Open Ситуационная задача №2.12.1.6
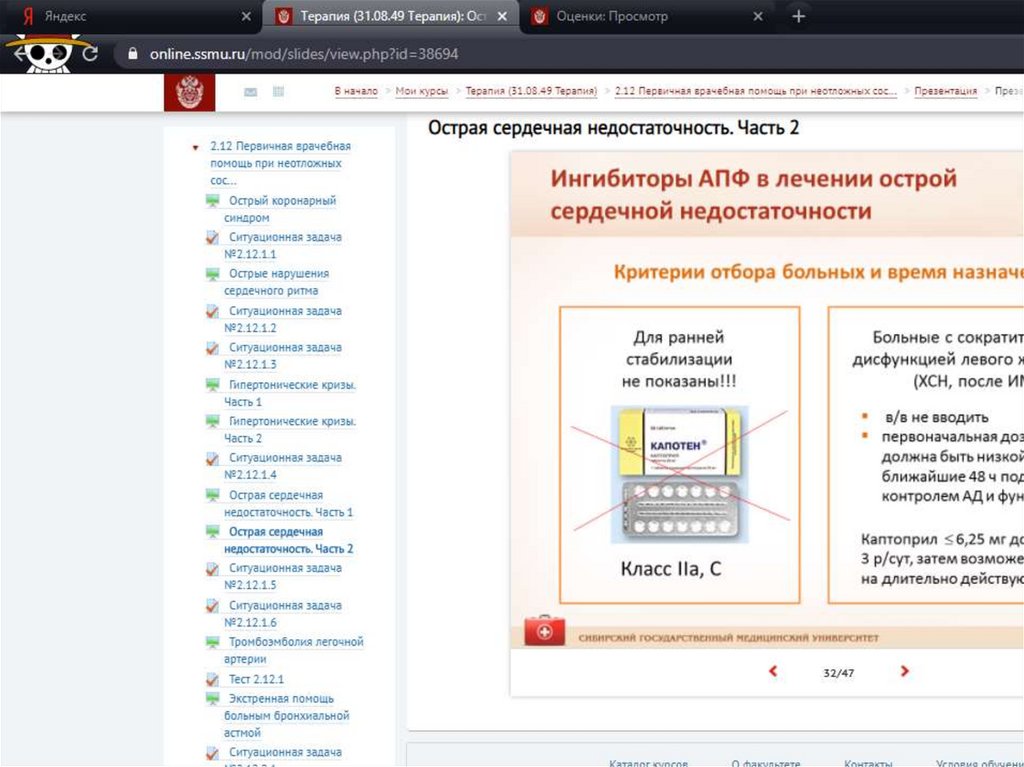 283,614
